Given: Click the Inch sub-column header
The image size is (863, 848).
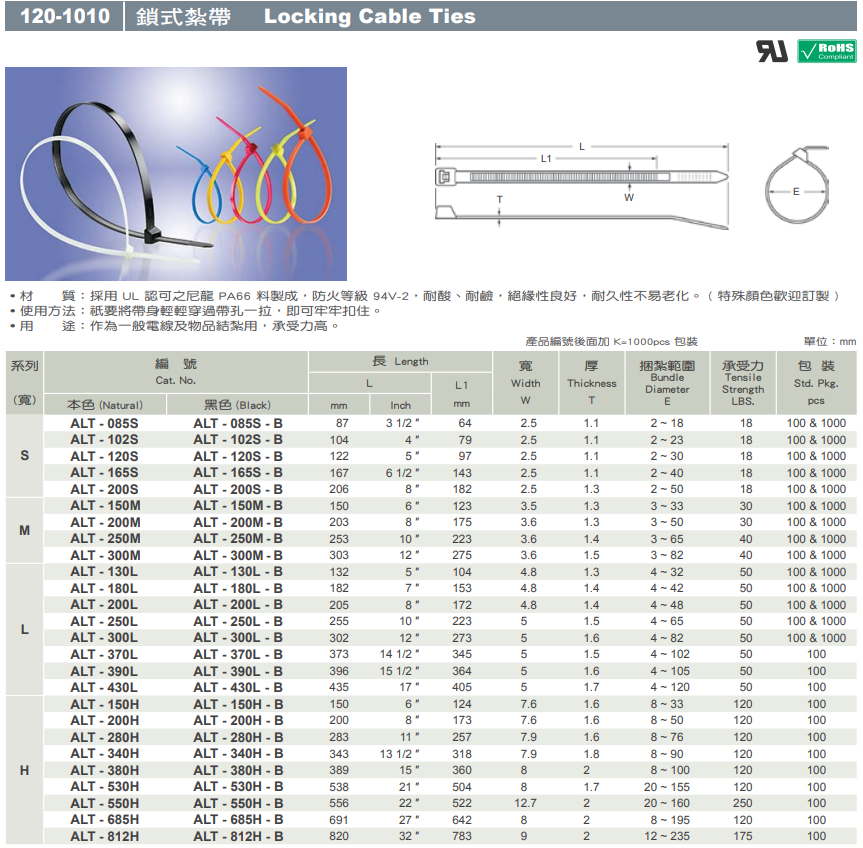Looking at the screenshot, I should 401,405.
